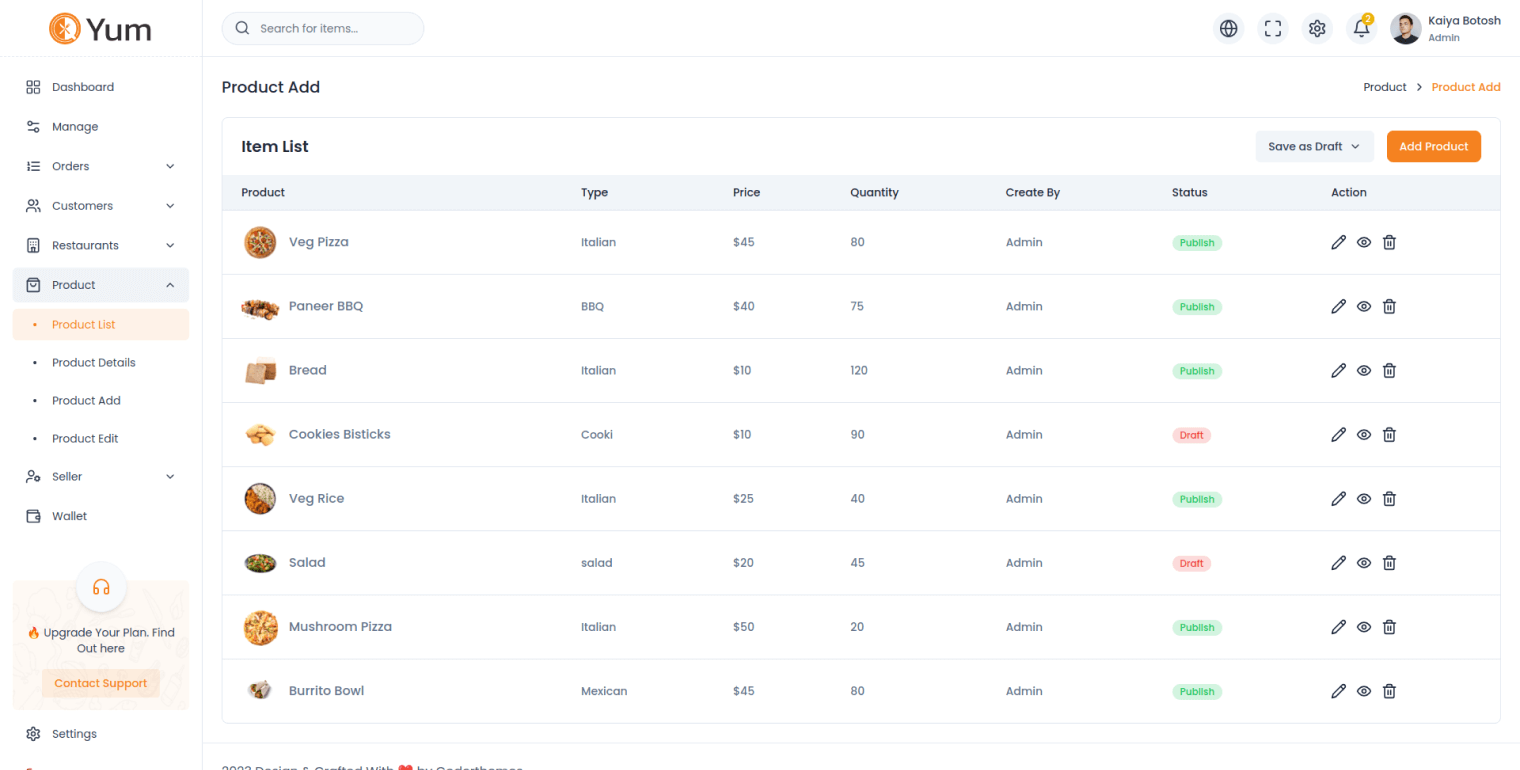1520x770 pixels.
Task: Click the pencil icon for Salad
Action: (x=1338, y=563)
